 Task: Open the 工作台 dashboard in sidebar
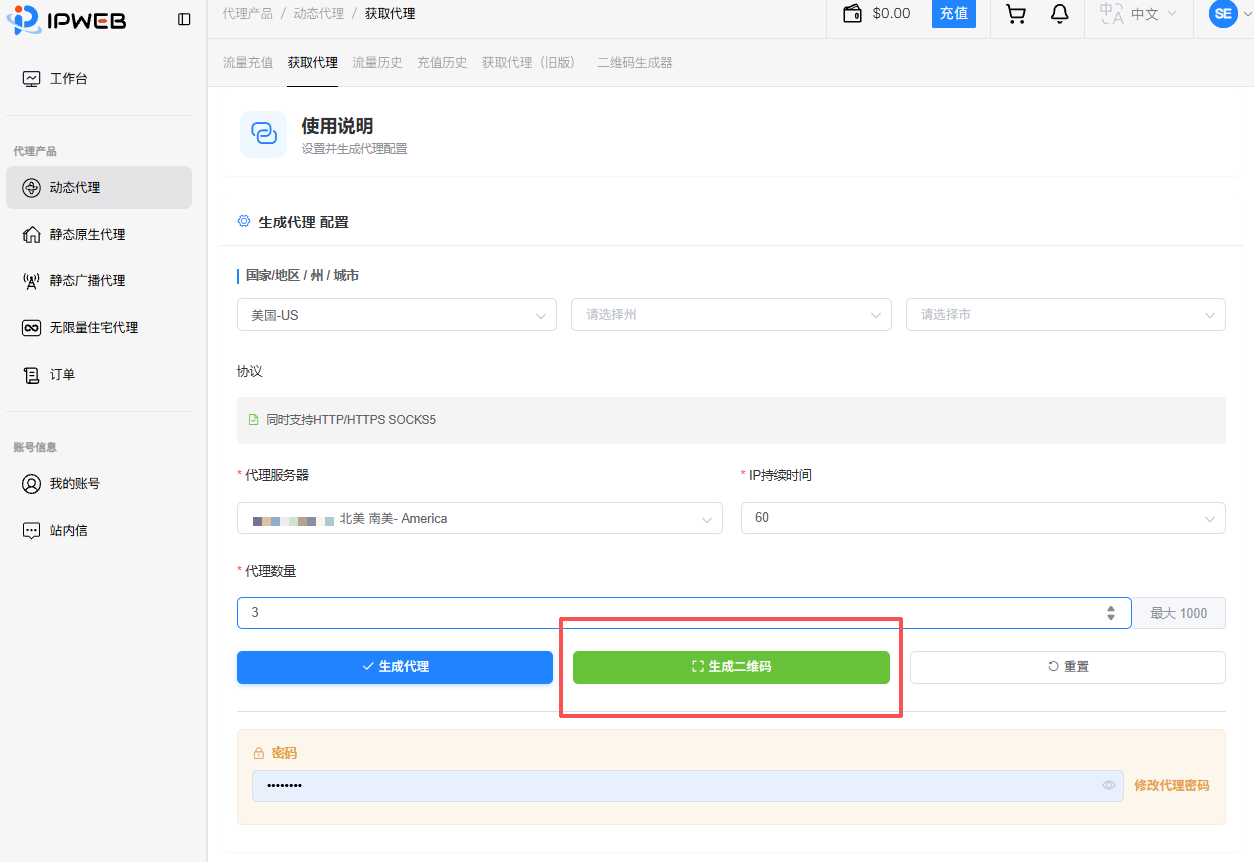tap(99, 78)
